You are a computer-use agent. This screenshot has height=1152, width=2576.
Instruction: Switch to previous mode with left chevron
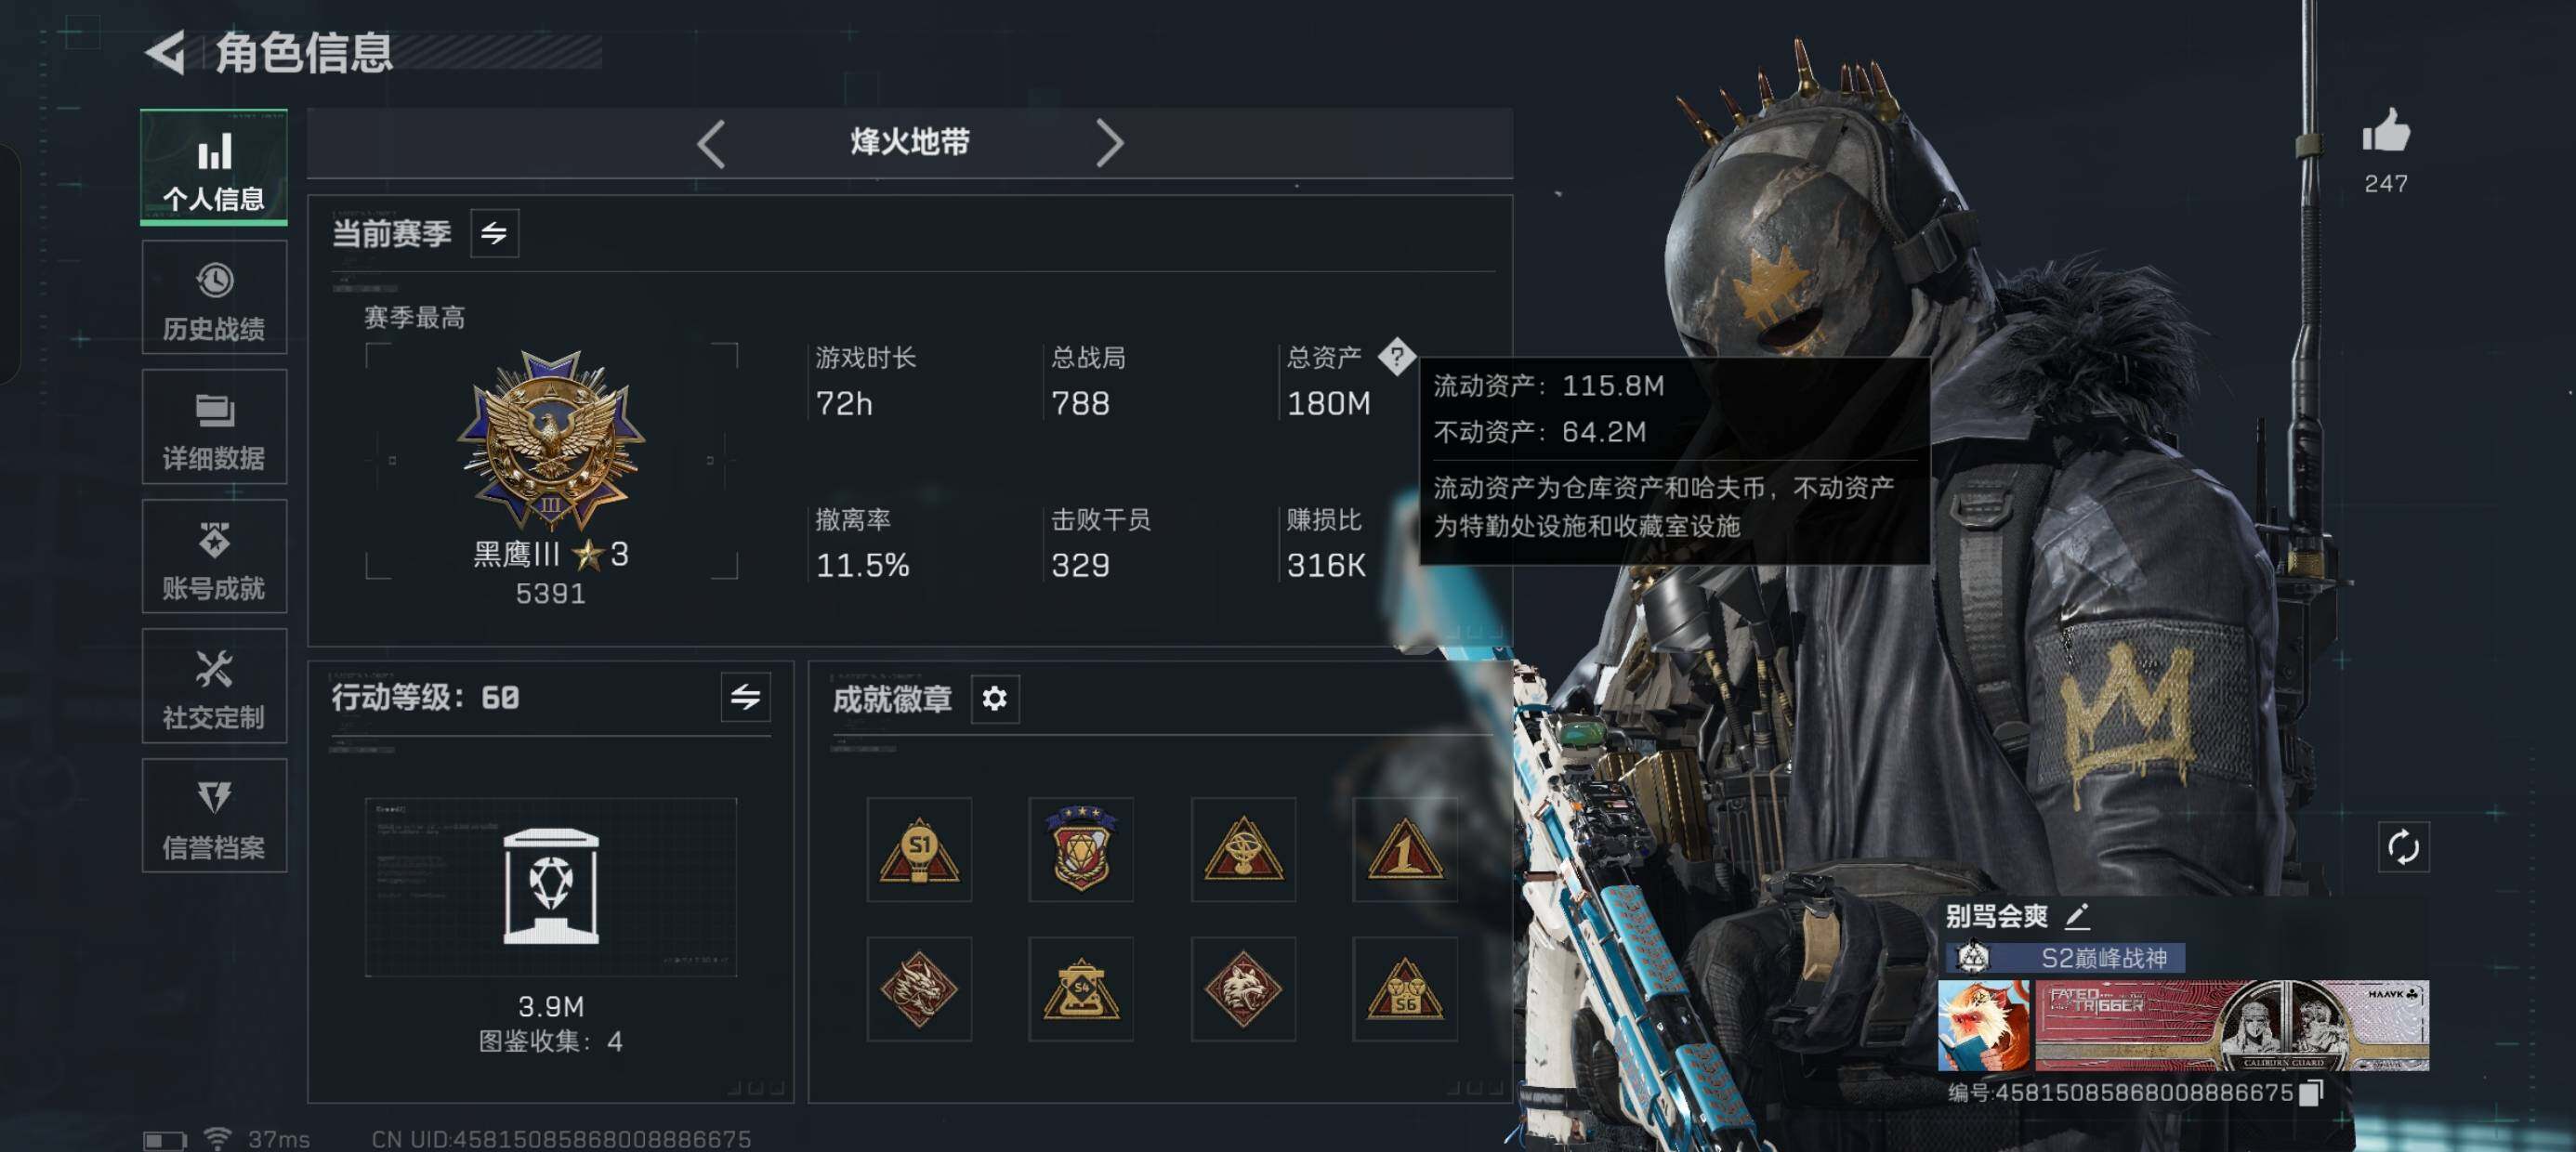711,144
